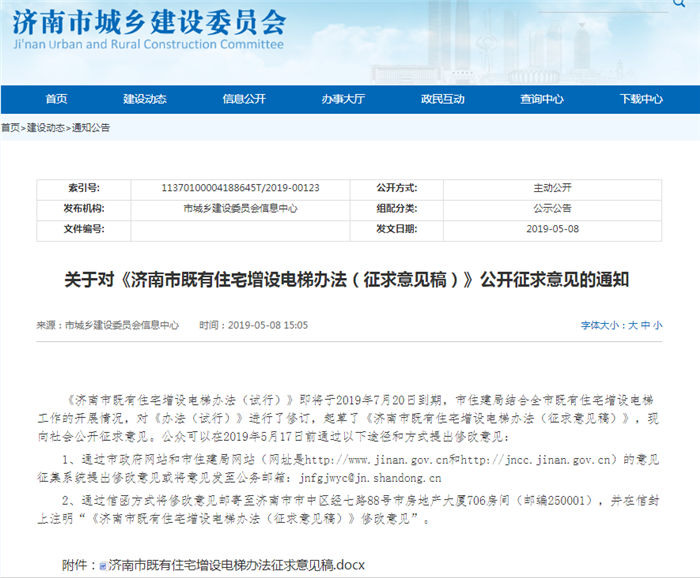Click the 文件编号 label cell

click(x=84, y=229)
